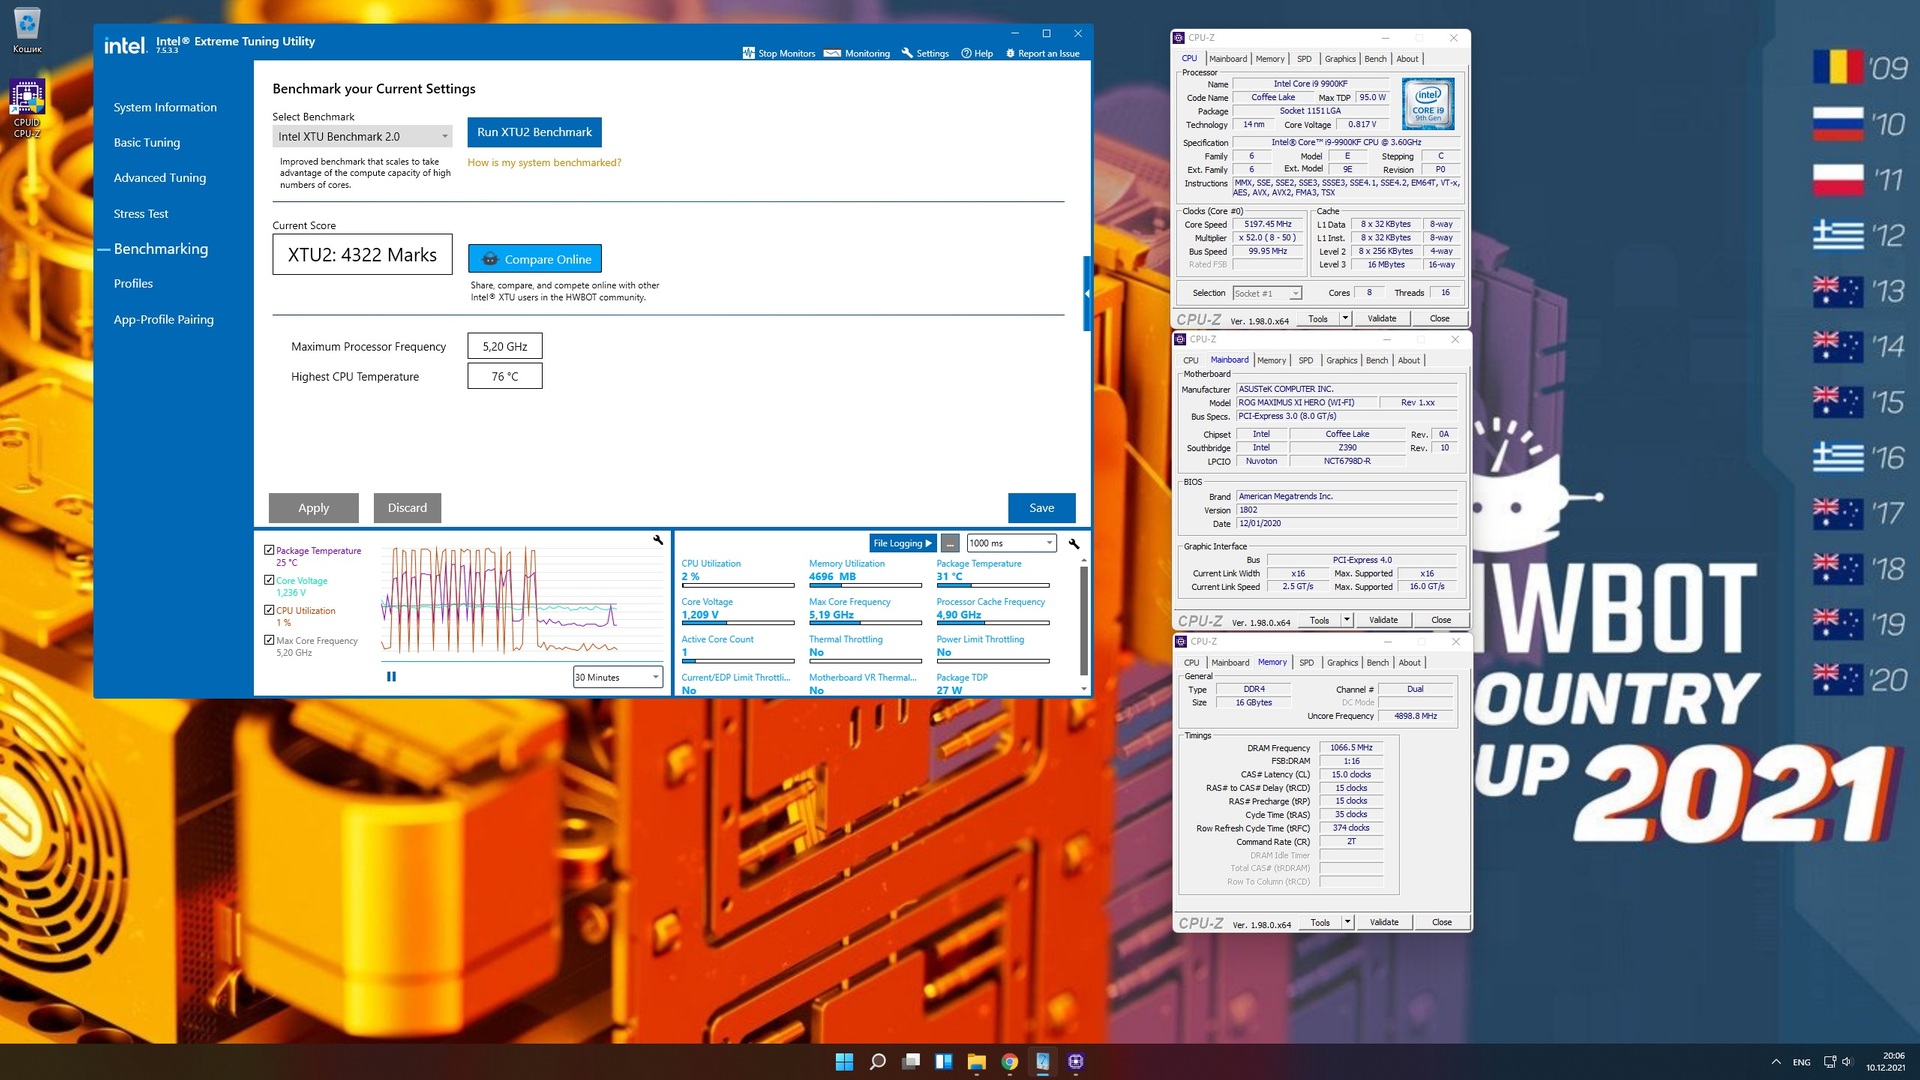Open Select Benchmark dropdown

pos(362,137)
